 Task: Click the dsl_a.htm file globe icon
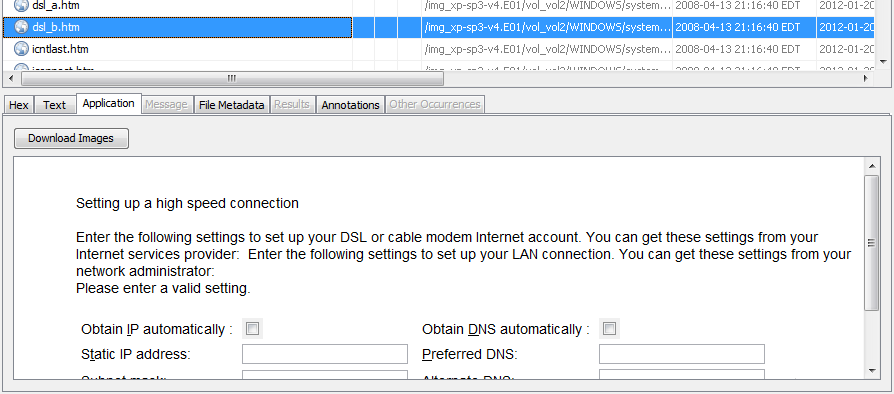[x=21, y=6]
